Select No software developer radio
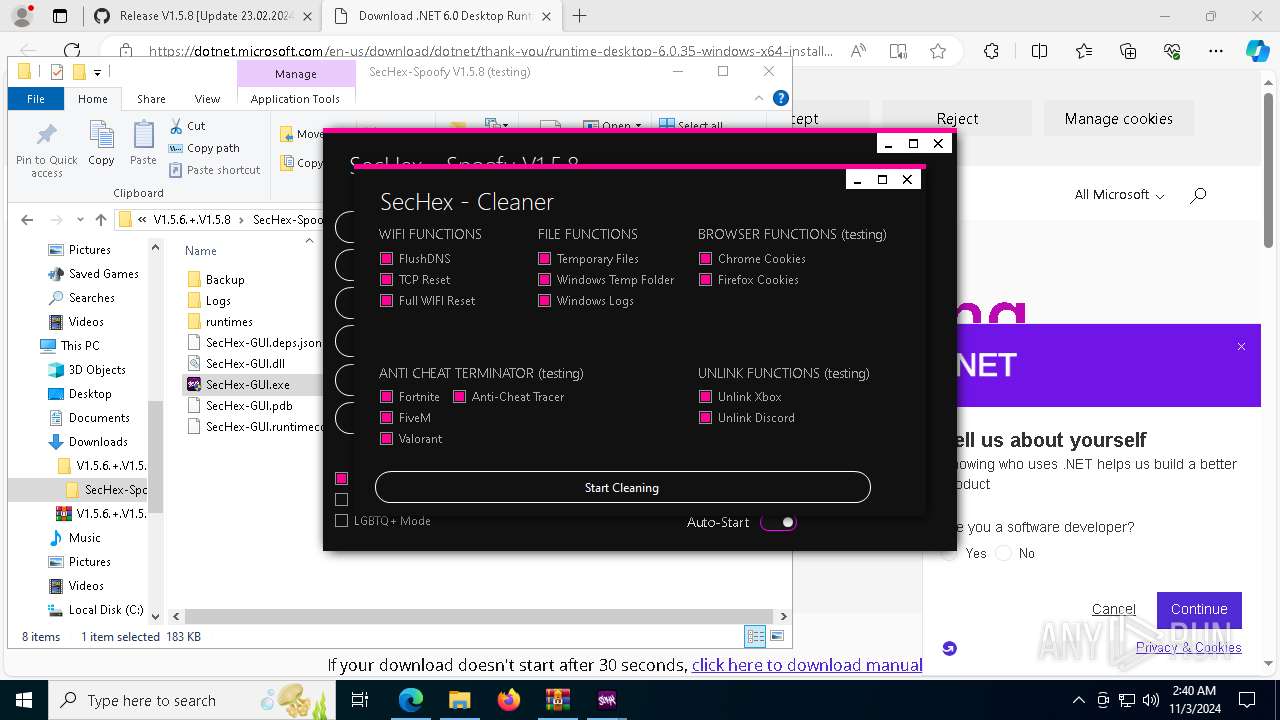This screenshot has height=720, width=1280. pyautogui.click(x=1004, y=553)
